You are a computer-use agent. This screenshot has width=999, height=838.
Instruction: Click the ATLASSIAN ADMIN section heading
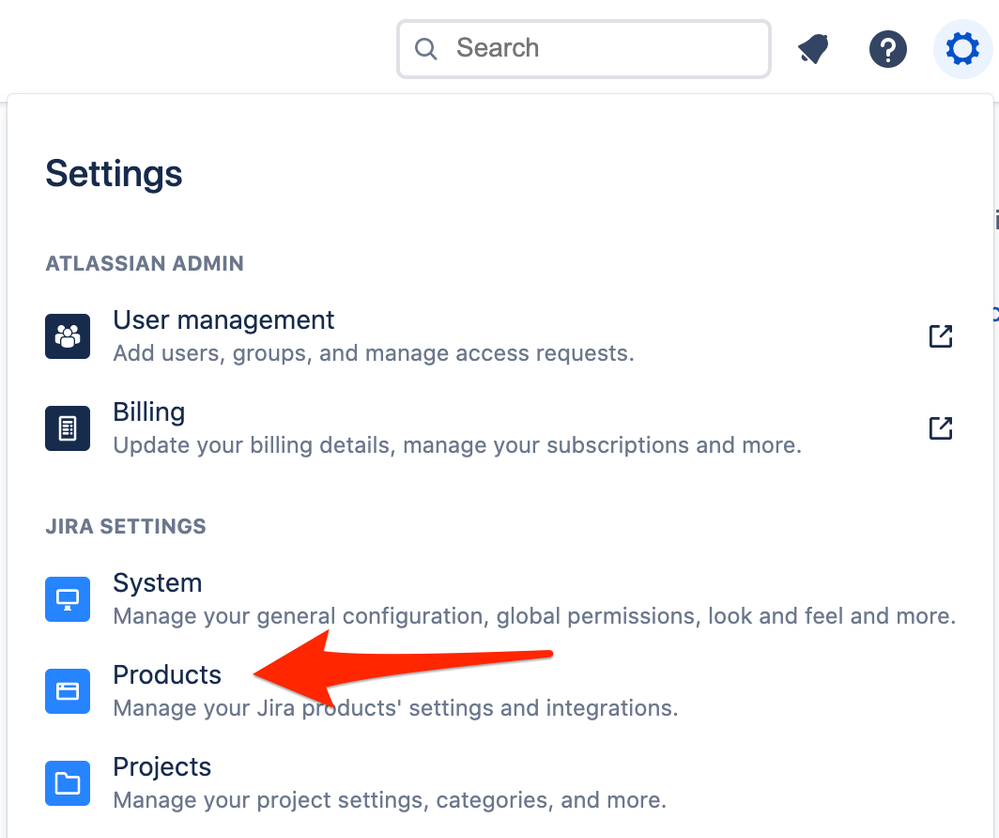145,264
